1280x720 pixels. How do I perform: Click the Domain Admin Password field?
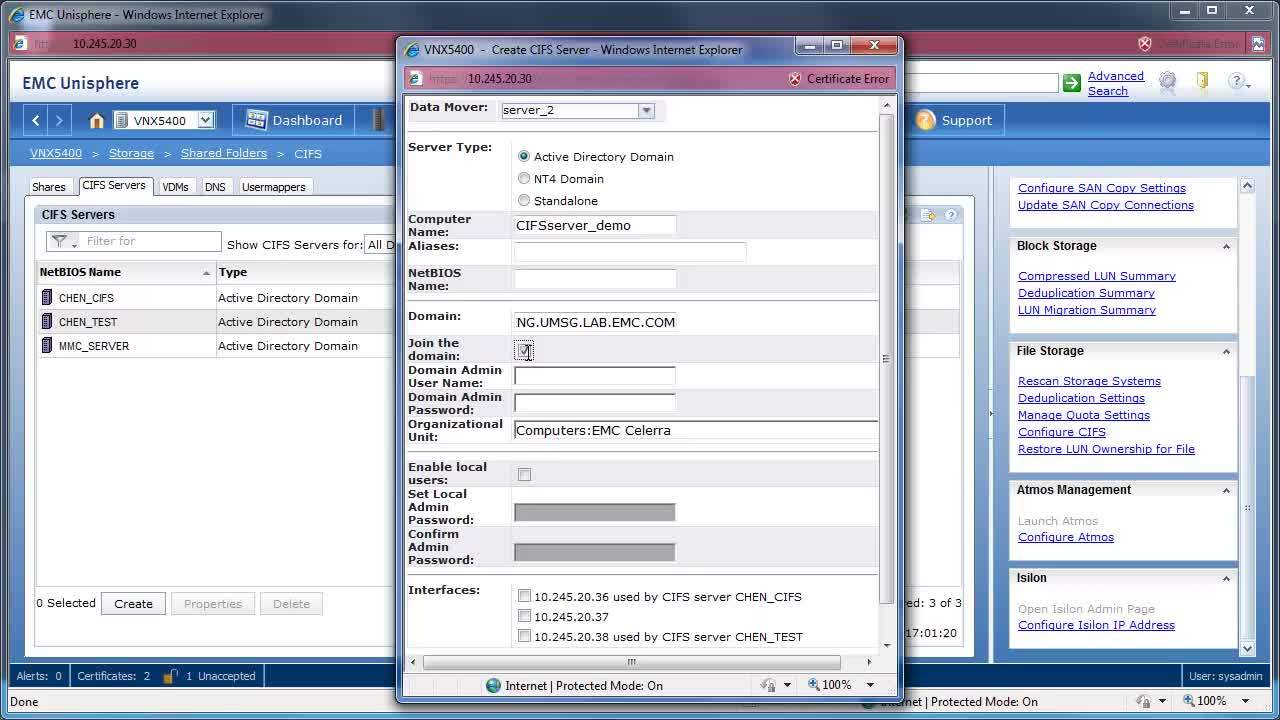(595, 403)
